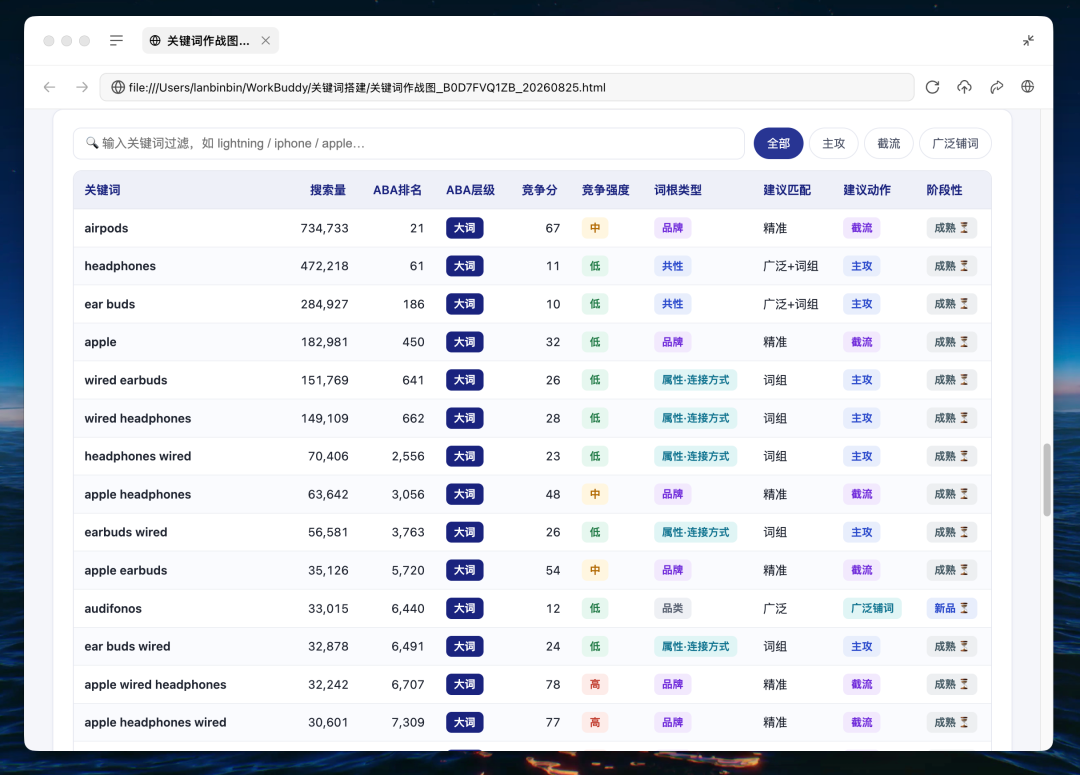Click the audifonos keyword cell
Image resolution: width=1080 pixels, height=775 pixels.
[113, 608]
